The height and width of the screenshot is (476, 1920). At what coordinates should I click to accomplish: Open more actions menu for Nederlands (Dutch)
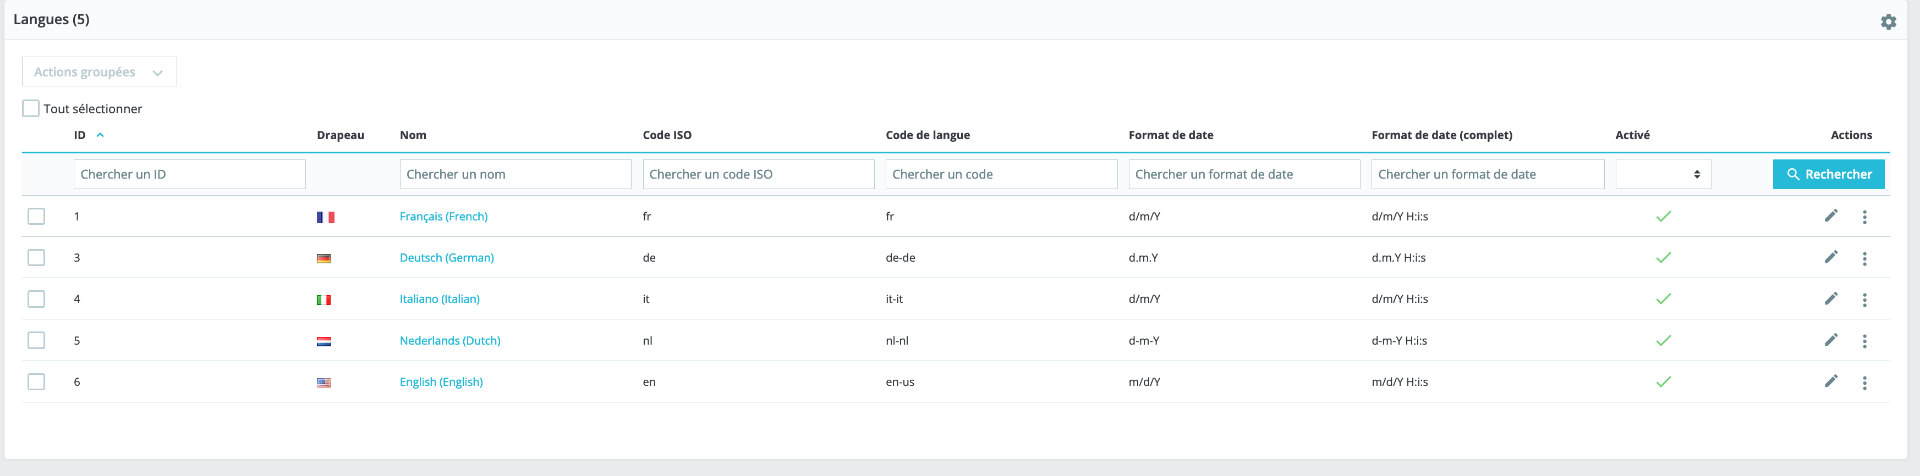1865,342
